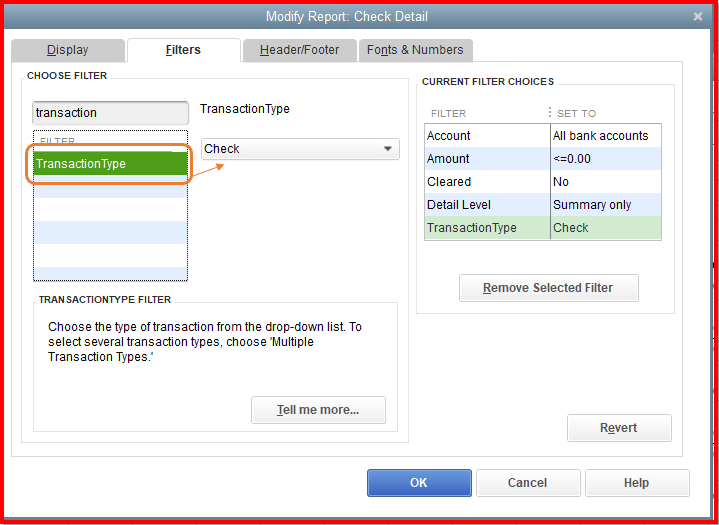Select the Account row in current filters
Image resolution: width=719 pixels, height=525 pixels.
[x=543, y=136]
